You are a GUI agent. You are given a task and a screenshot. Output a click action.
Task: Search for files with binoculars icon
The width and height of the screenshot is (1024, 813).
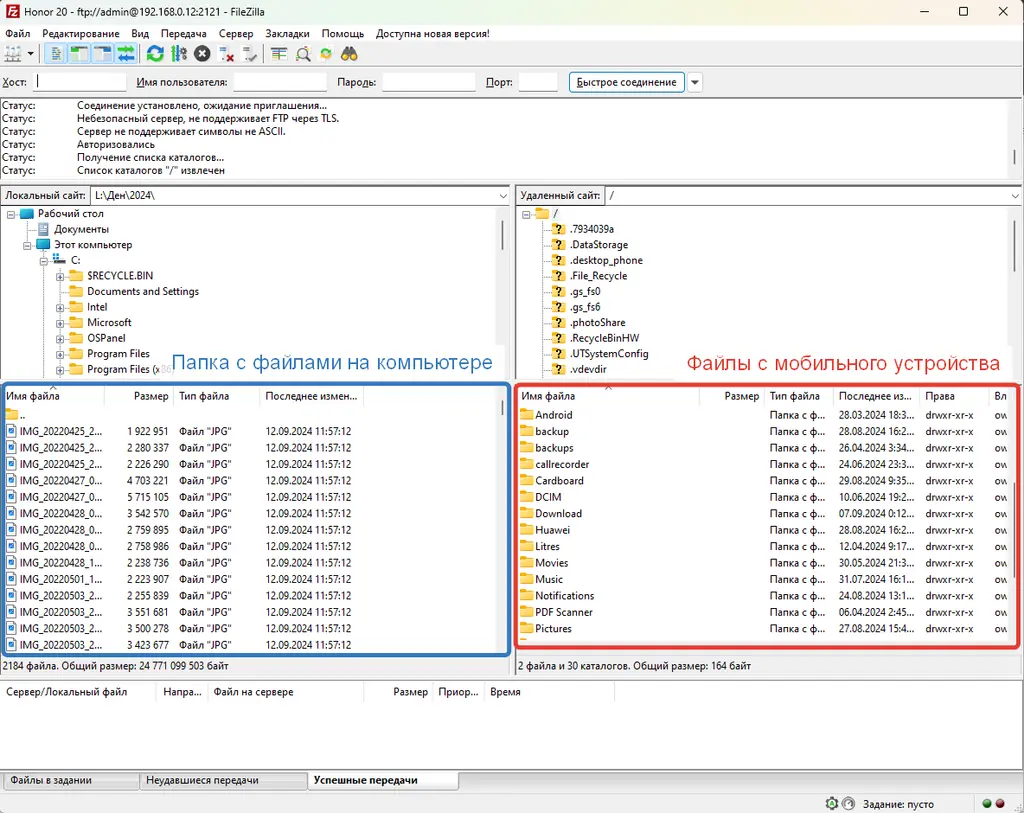click(349, 54)
